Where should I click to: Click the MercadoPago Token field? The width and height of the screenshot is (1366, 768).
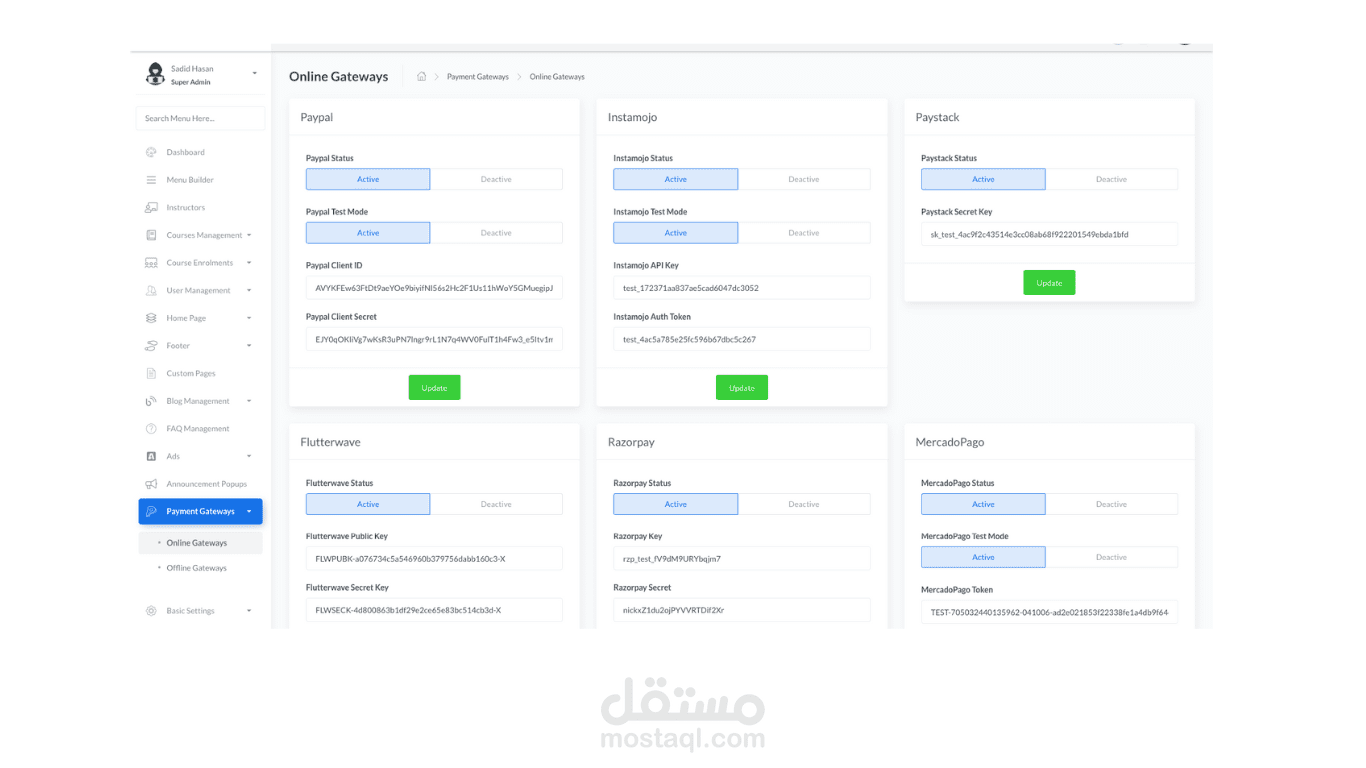click(x=1049, y=612)
